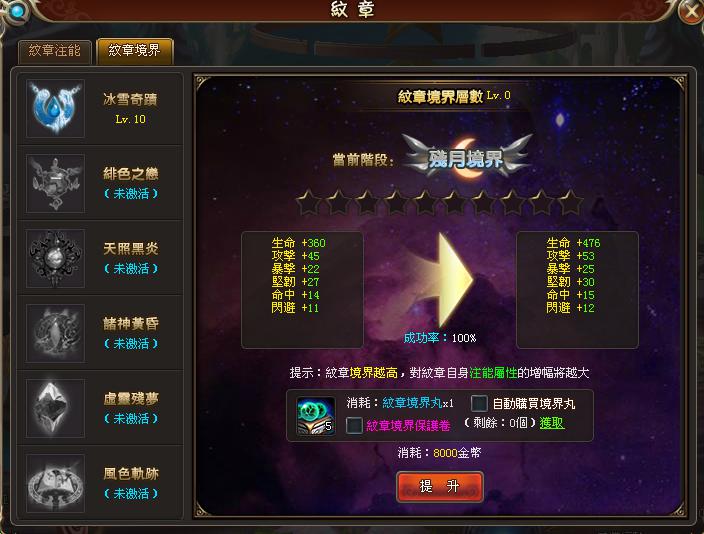Click the blue orb icon top-left
Screen dimensions: 704x534
(17, 11)
